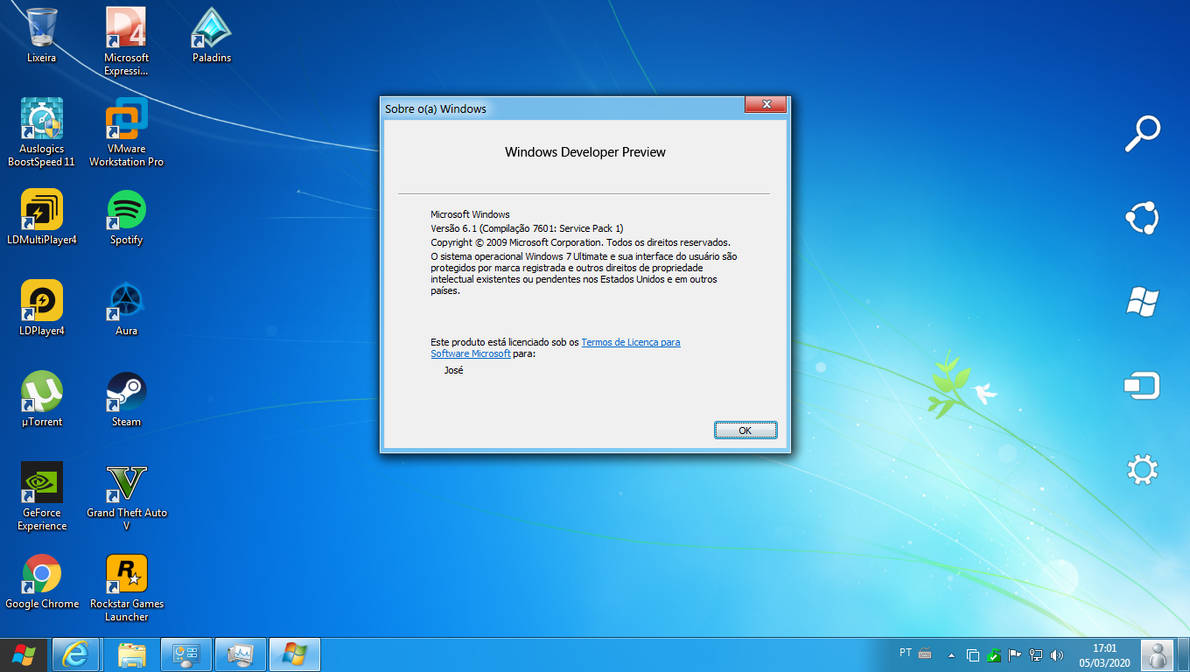
Task: Open Internet Explorer from the taskbar
Action: (75, 655)
